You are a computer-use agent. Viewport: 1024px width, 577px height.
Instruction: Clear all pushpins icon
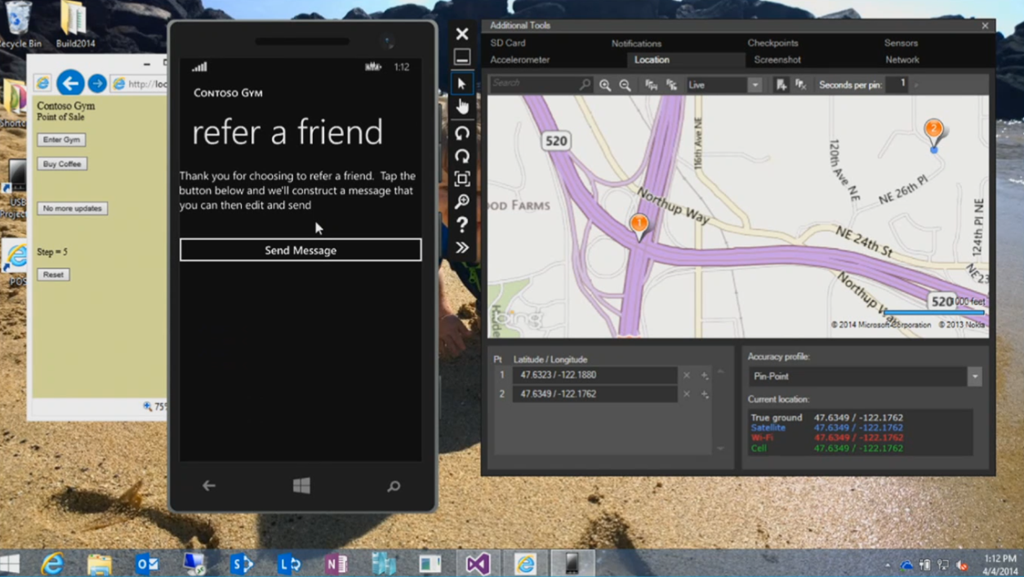801,85
